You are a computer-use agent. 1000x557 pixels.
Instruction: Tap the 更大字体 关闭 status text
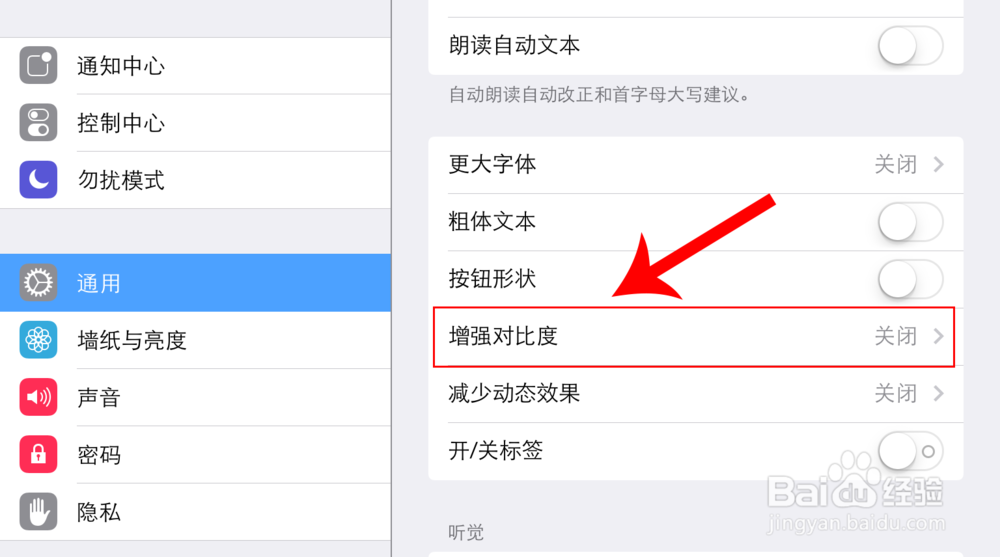(x=895, y=165)
